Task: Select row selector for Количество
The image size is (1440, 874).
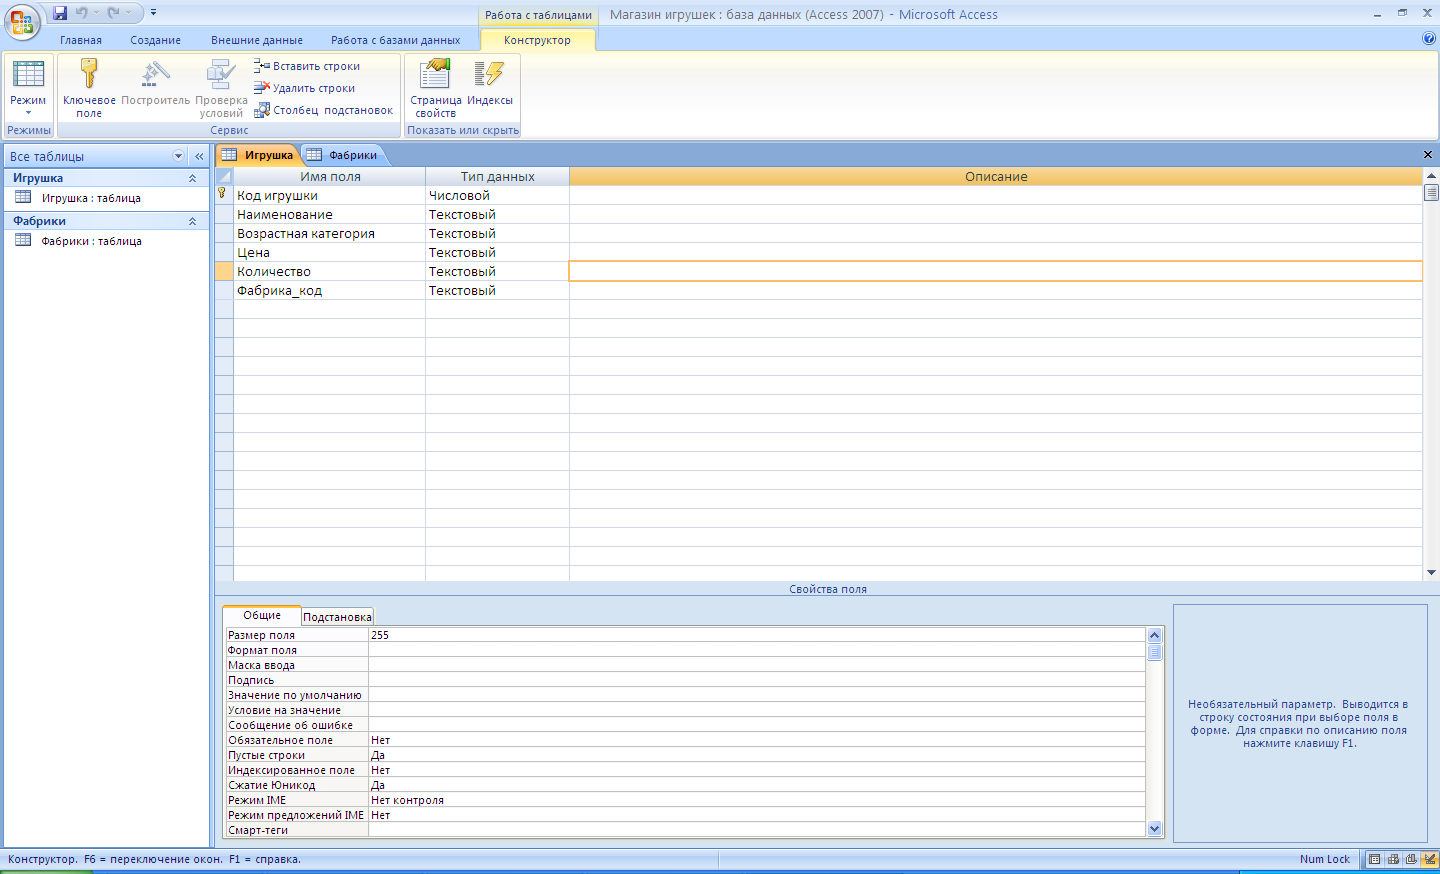Action: (x=224, y=272)
